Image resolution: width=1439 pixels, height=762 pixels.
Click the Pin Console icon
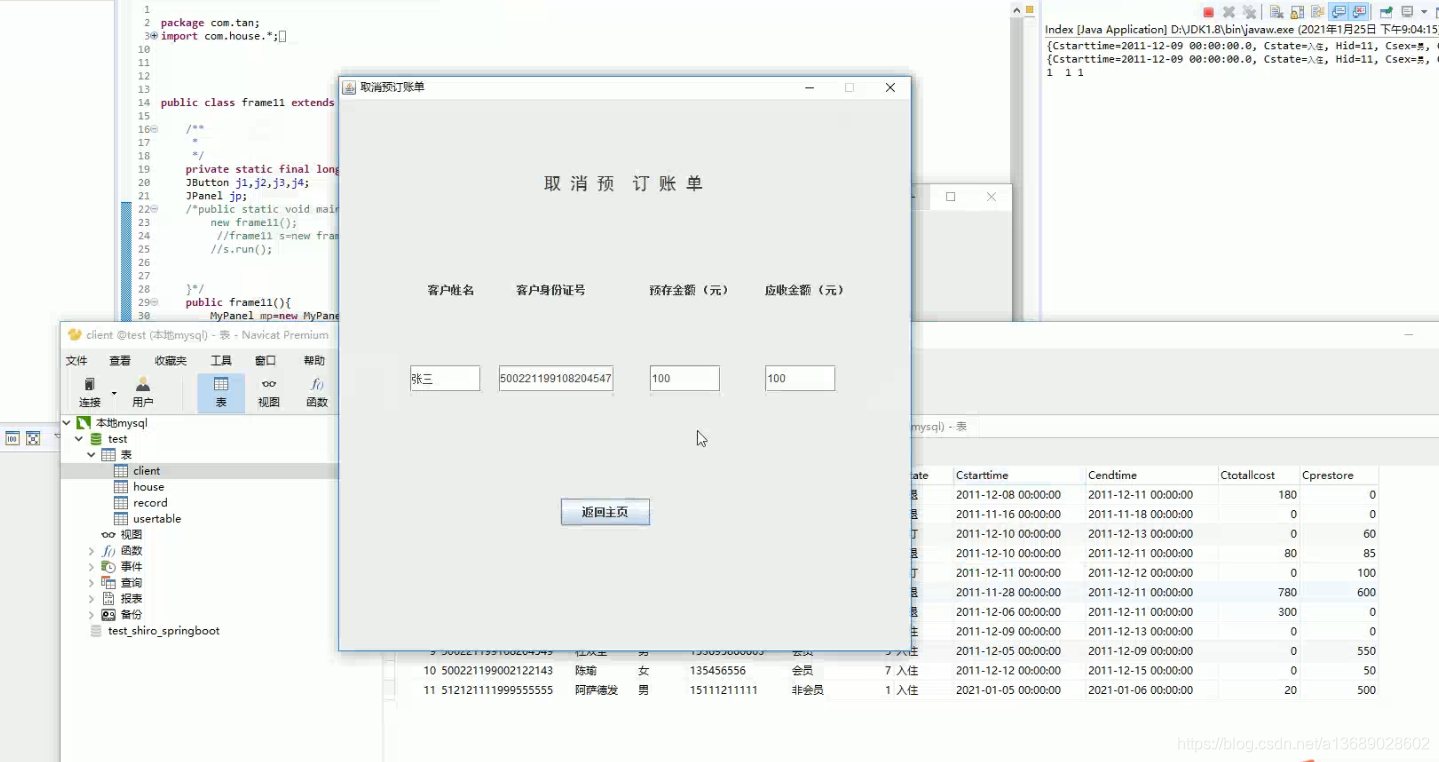tap(1386, 12)
